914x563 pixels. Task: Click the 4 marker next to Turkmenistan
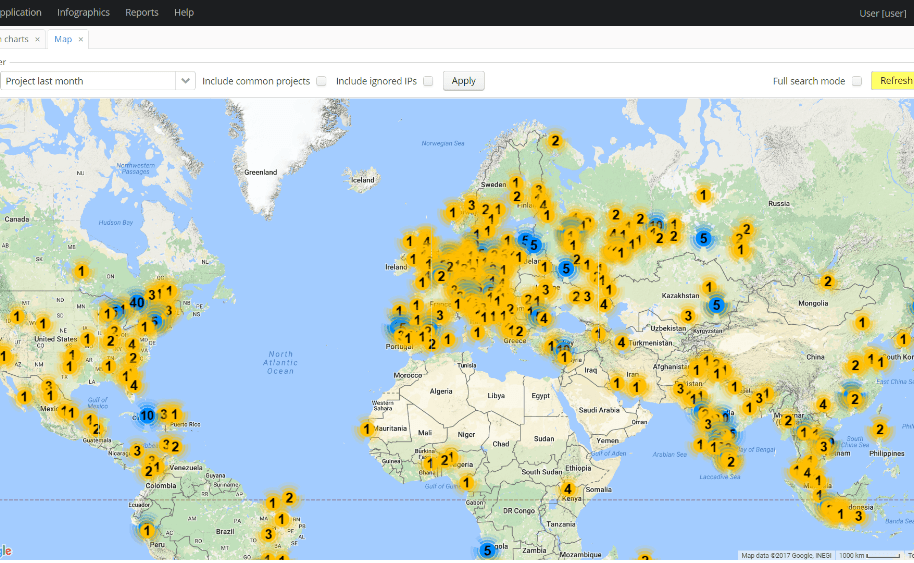pyautogui.click(x=621, y=343)
